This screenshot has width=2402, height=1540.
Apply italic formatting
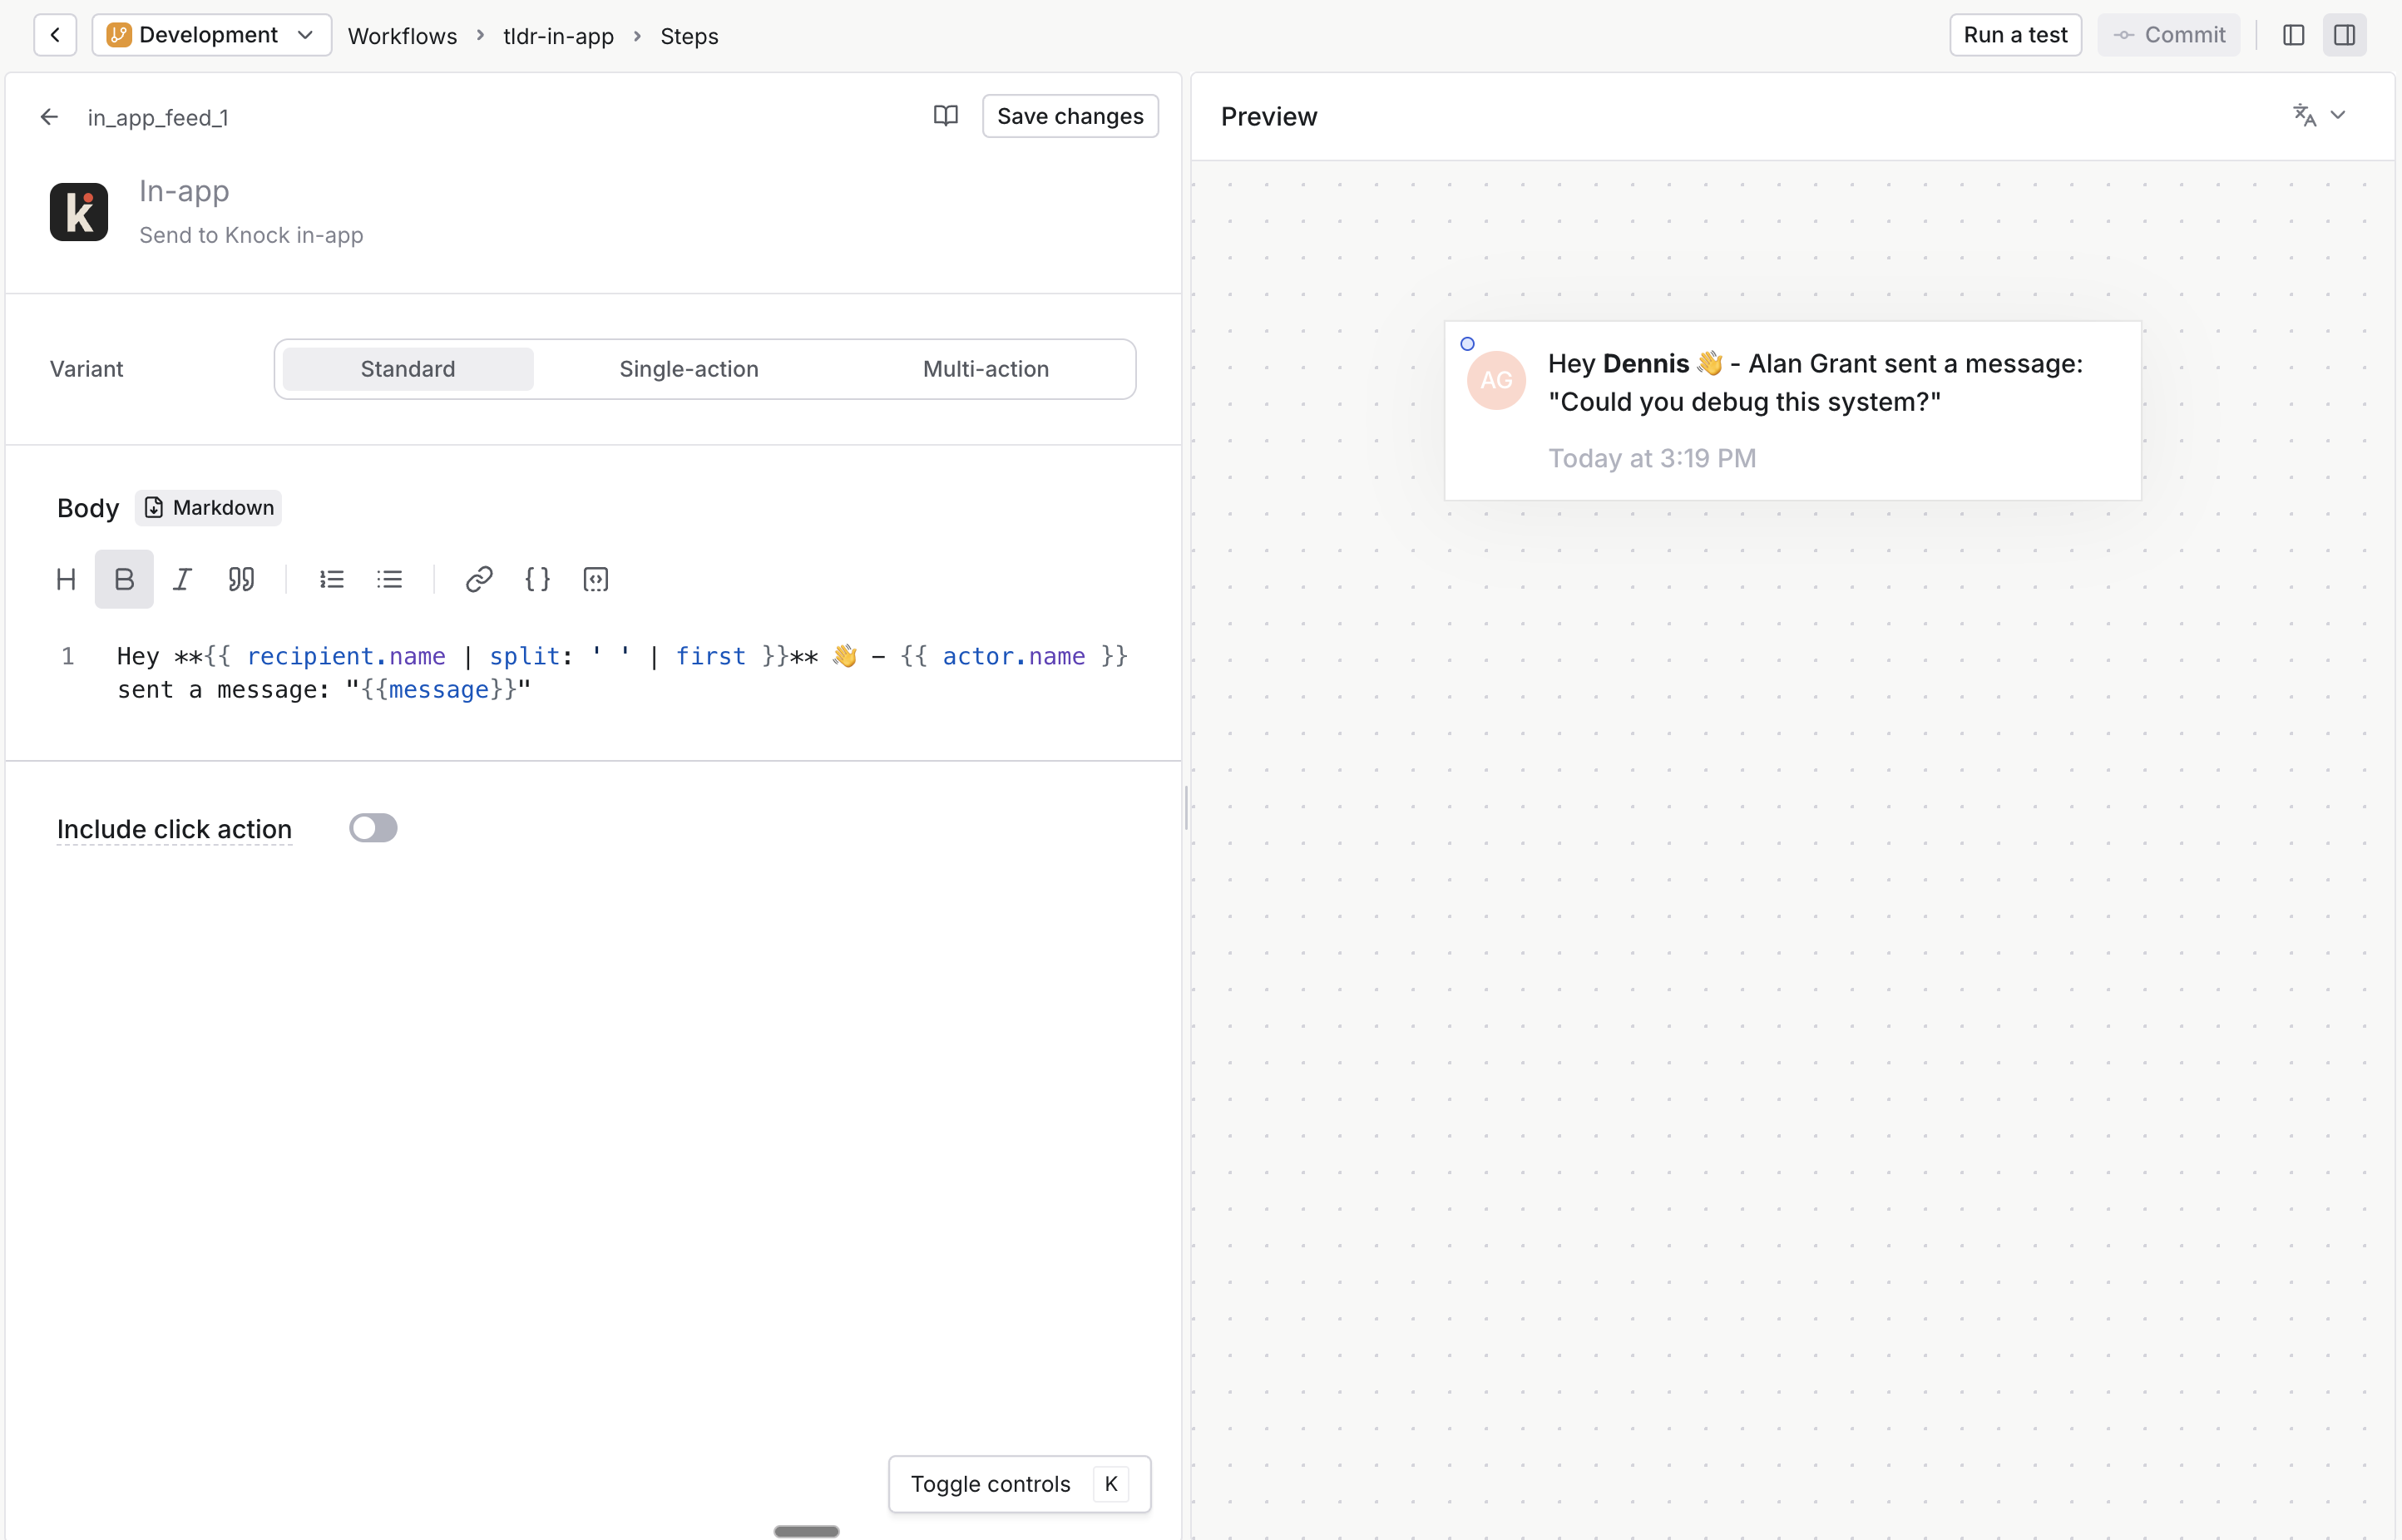(182, 579)
